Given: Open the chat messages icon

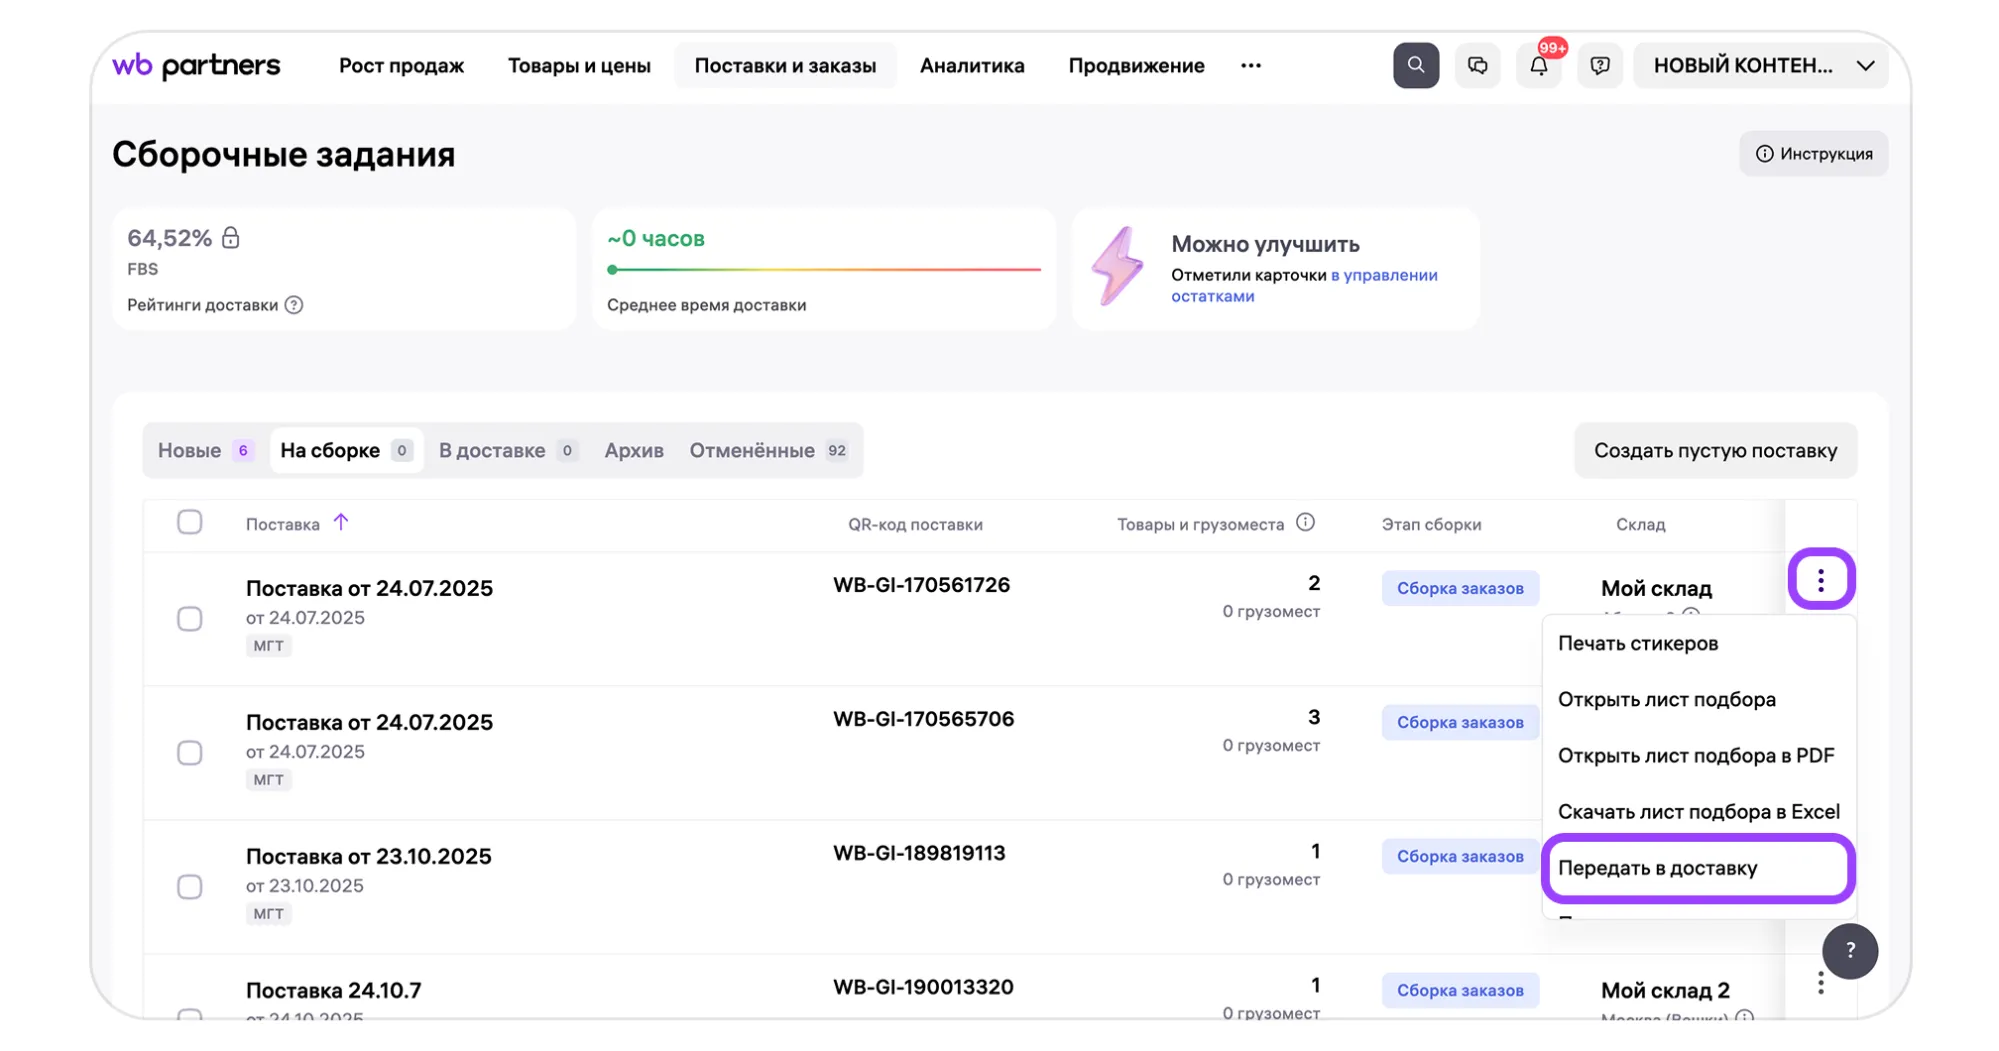Looking at the screenshot, I should coord(1477,66).
